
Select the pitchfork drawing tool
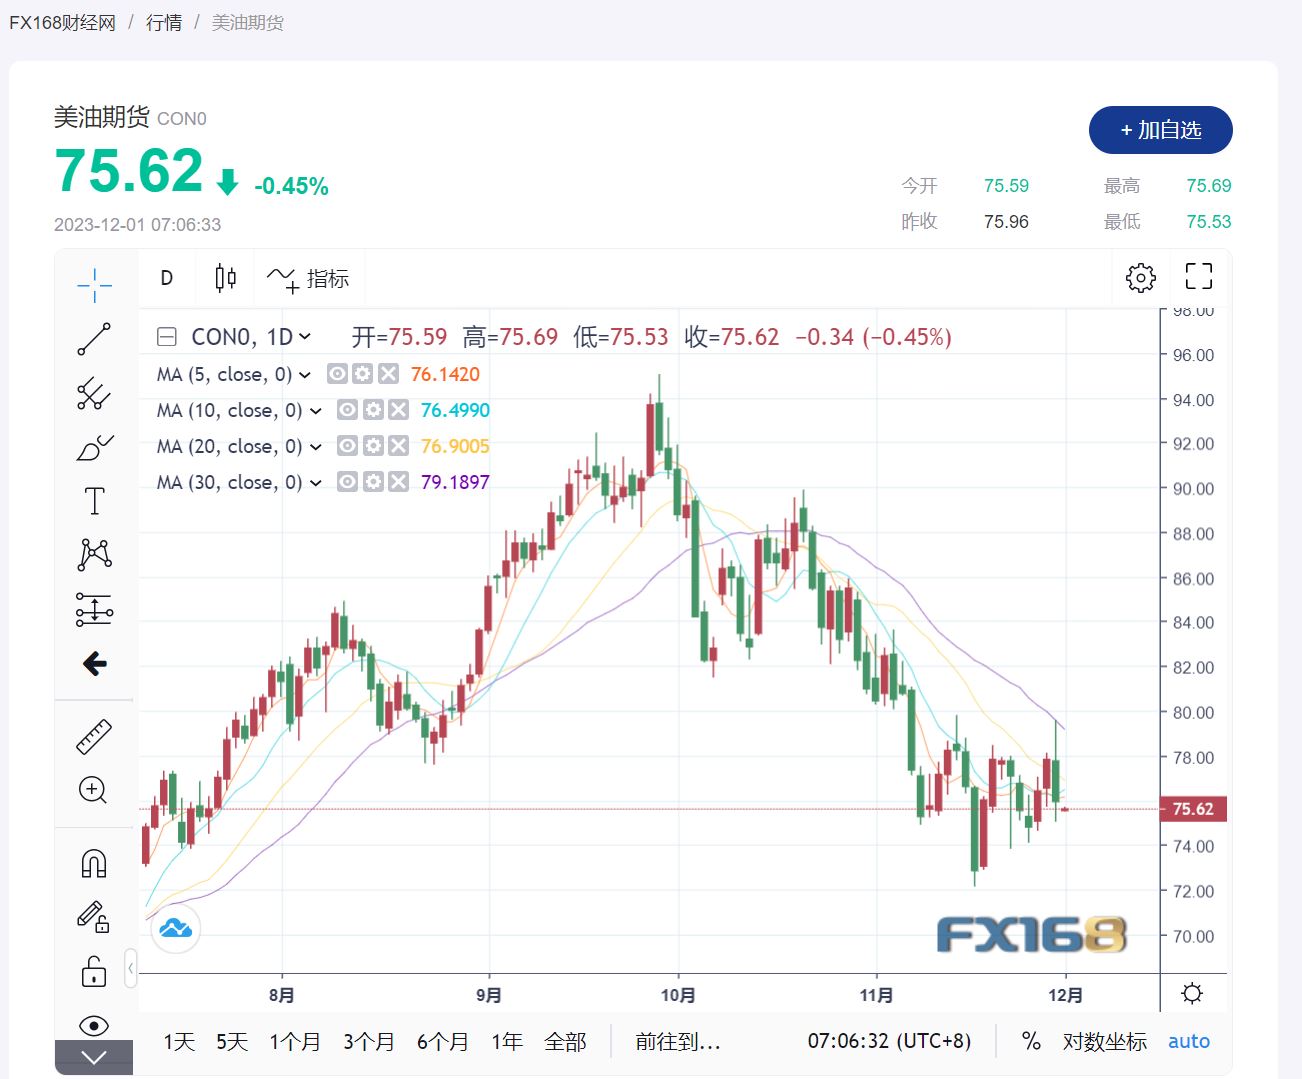94,393
